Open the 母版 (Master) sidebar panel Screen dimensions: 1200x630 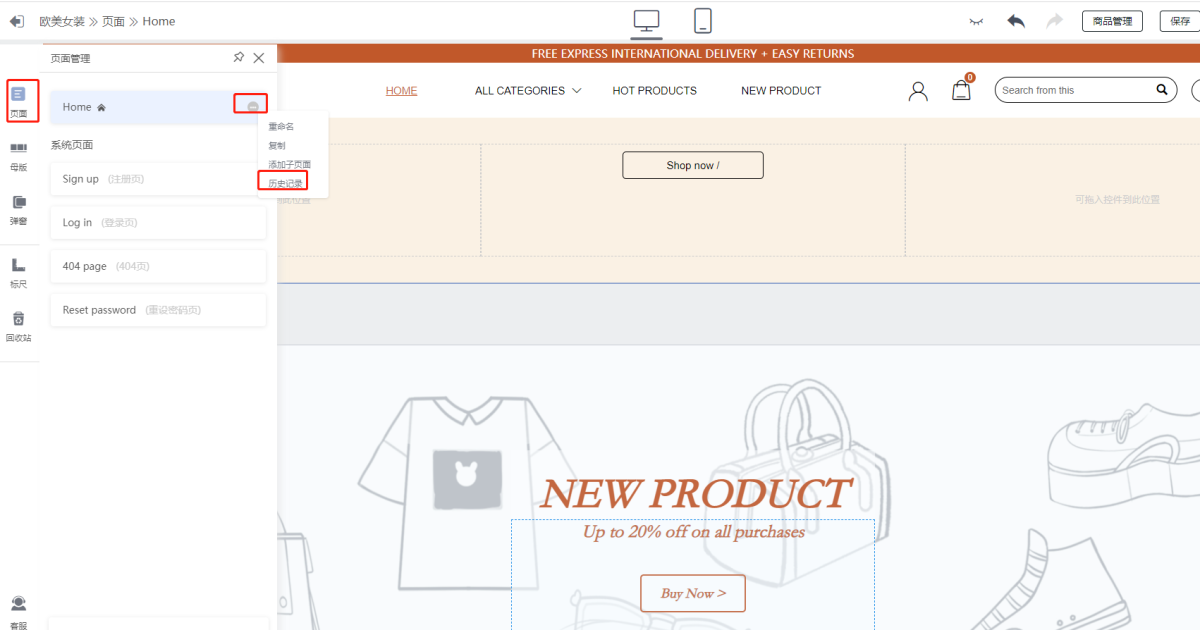pyautogui.click(x=18, y=155)
